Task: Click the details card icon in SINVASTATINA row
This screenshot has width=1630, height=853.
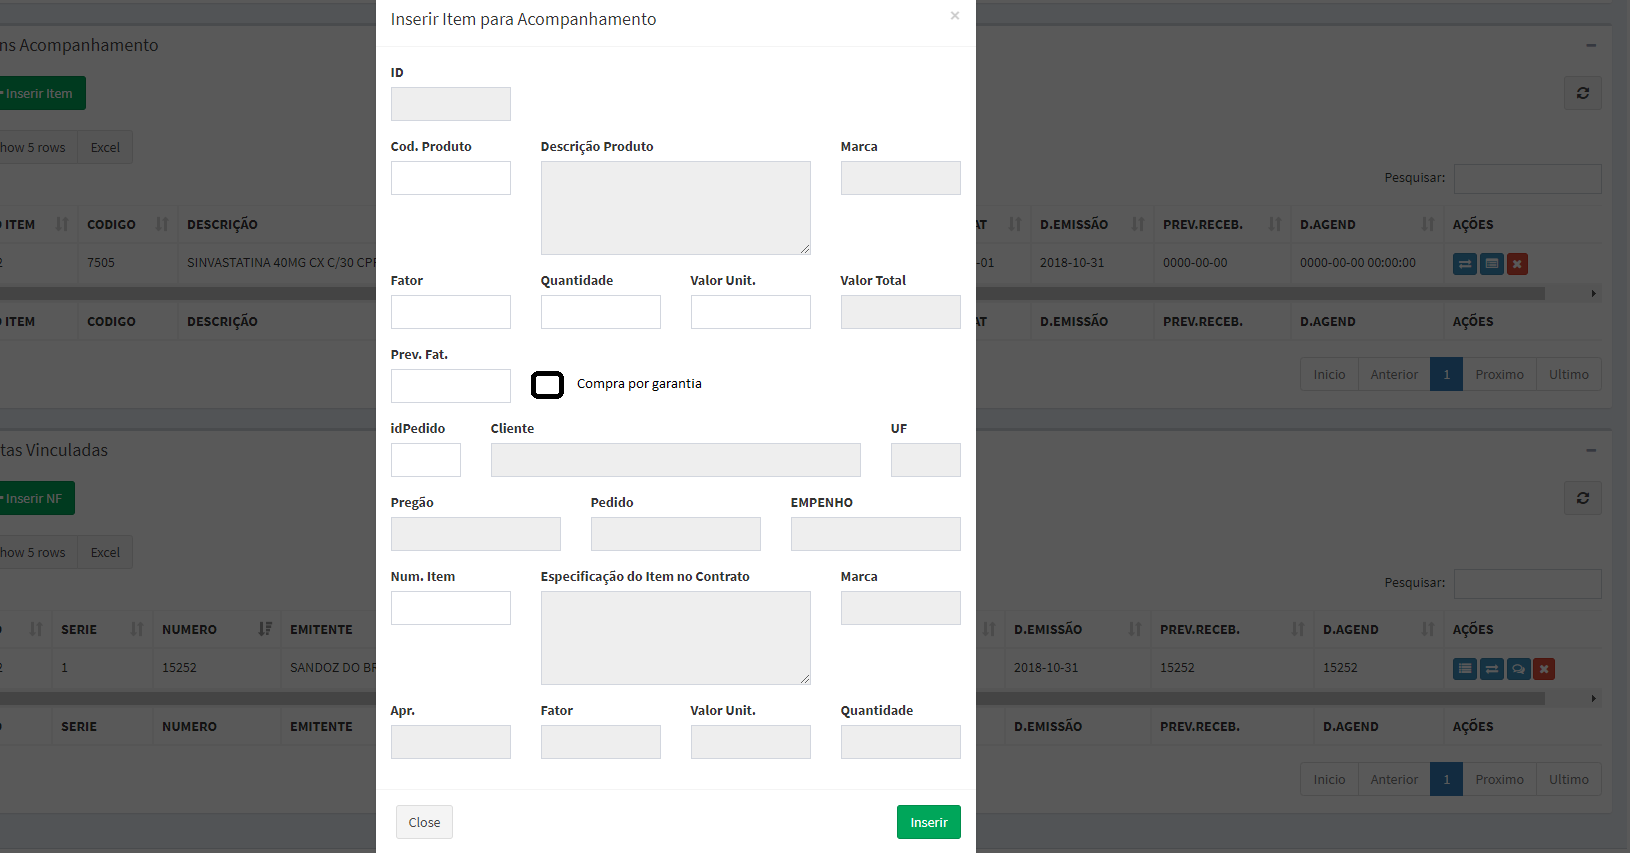Action: pyautogui.click(x=1491, y=264)
